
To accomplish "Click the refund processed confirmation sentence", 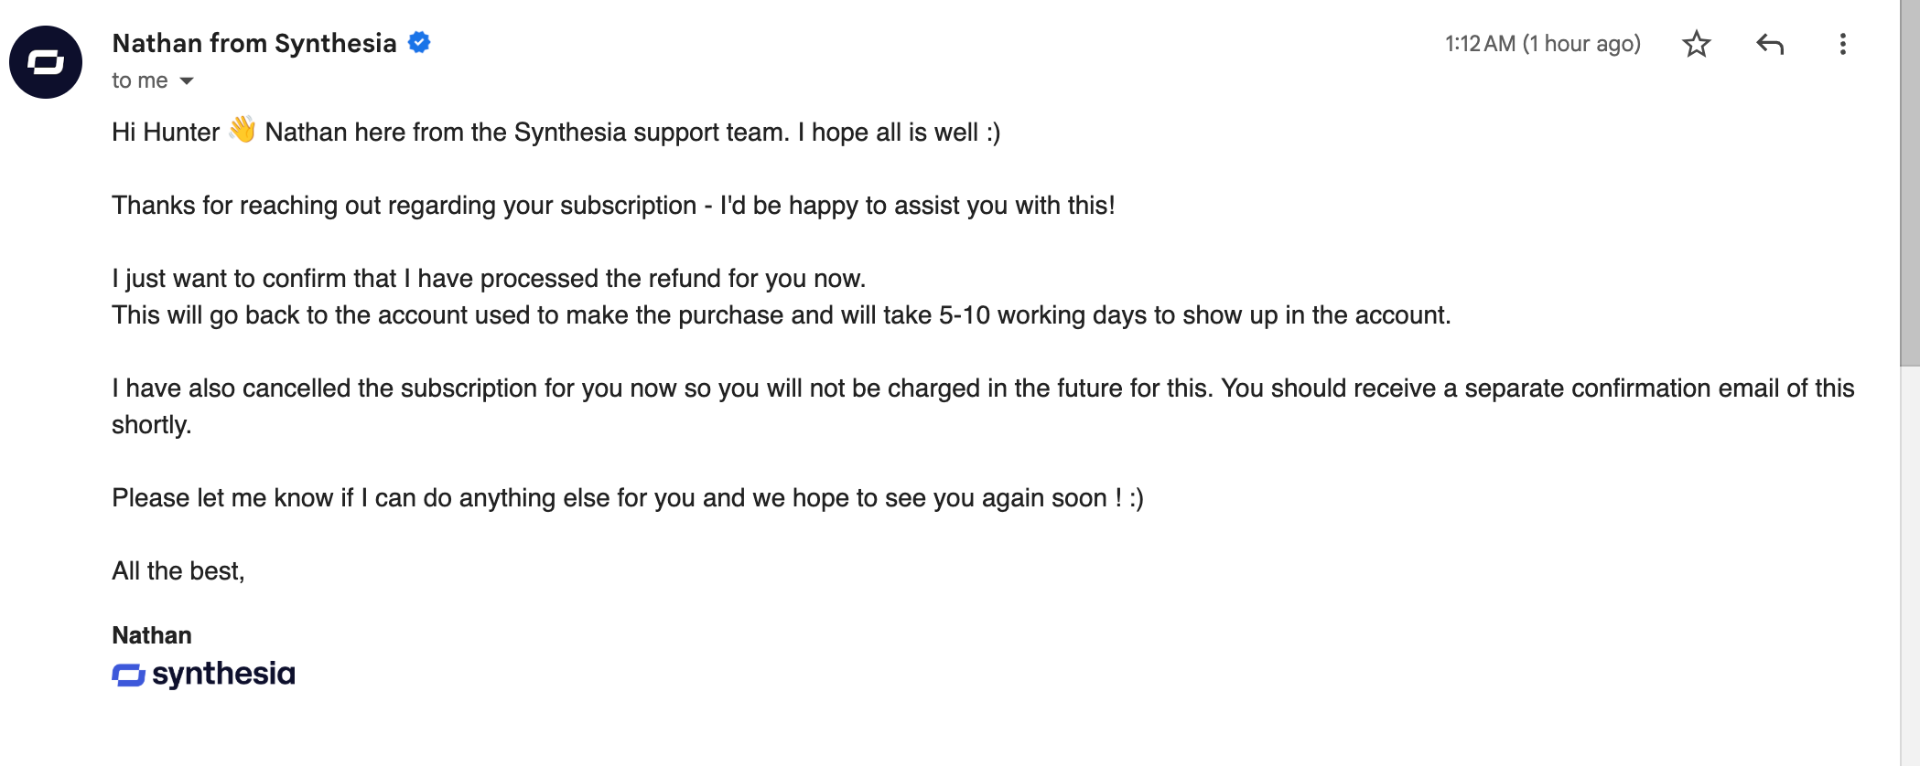I will pyautogui.click(x=488, y=278).
